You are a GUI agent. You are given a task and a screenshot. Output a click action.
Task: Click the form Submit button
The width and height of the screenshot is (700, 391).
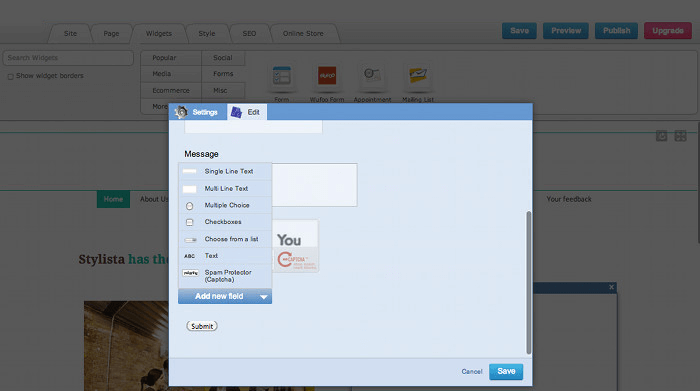[202, 326]
